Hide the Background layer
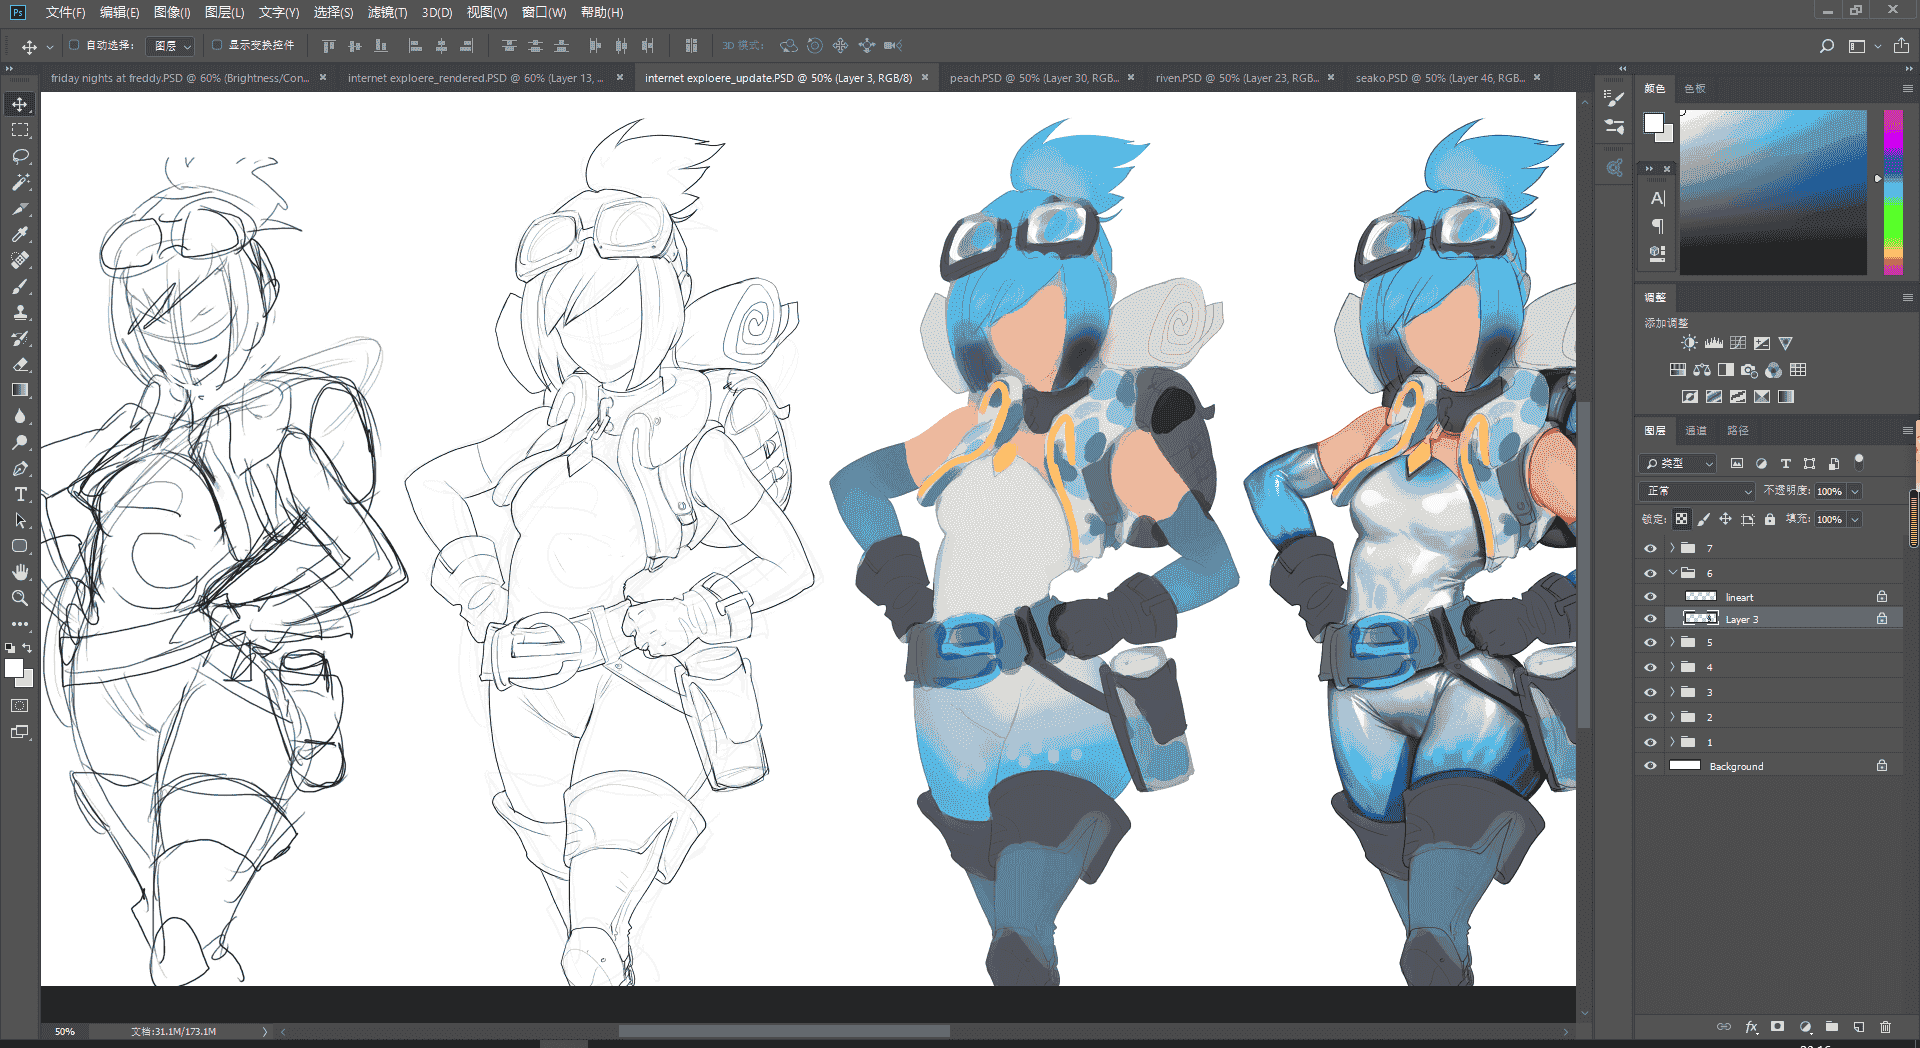Screen dimensions: 1920x1048 pyautogui.click(x=1650, y=766)
